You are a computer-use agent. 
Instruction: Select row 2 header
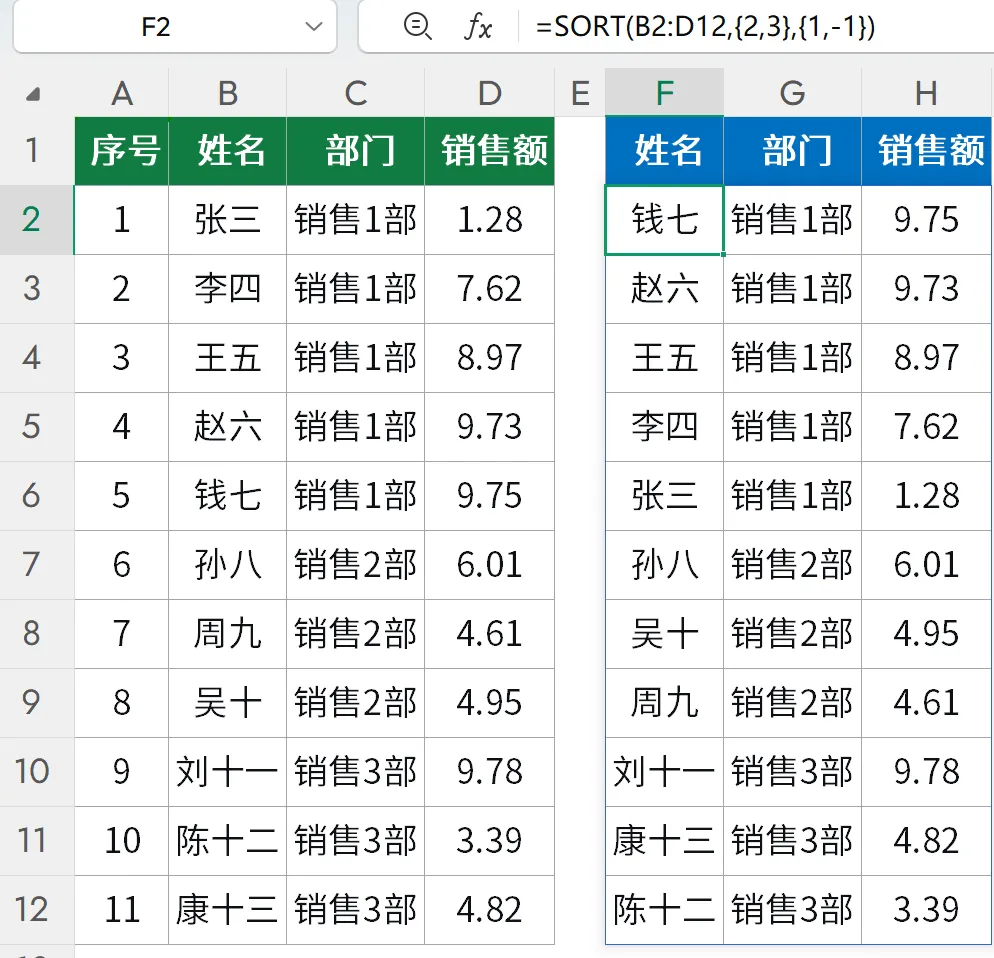pos(32,220)
